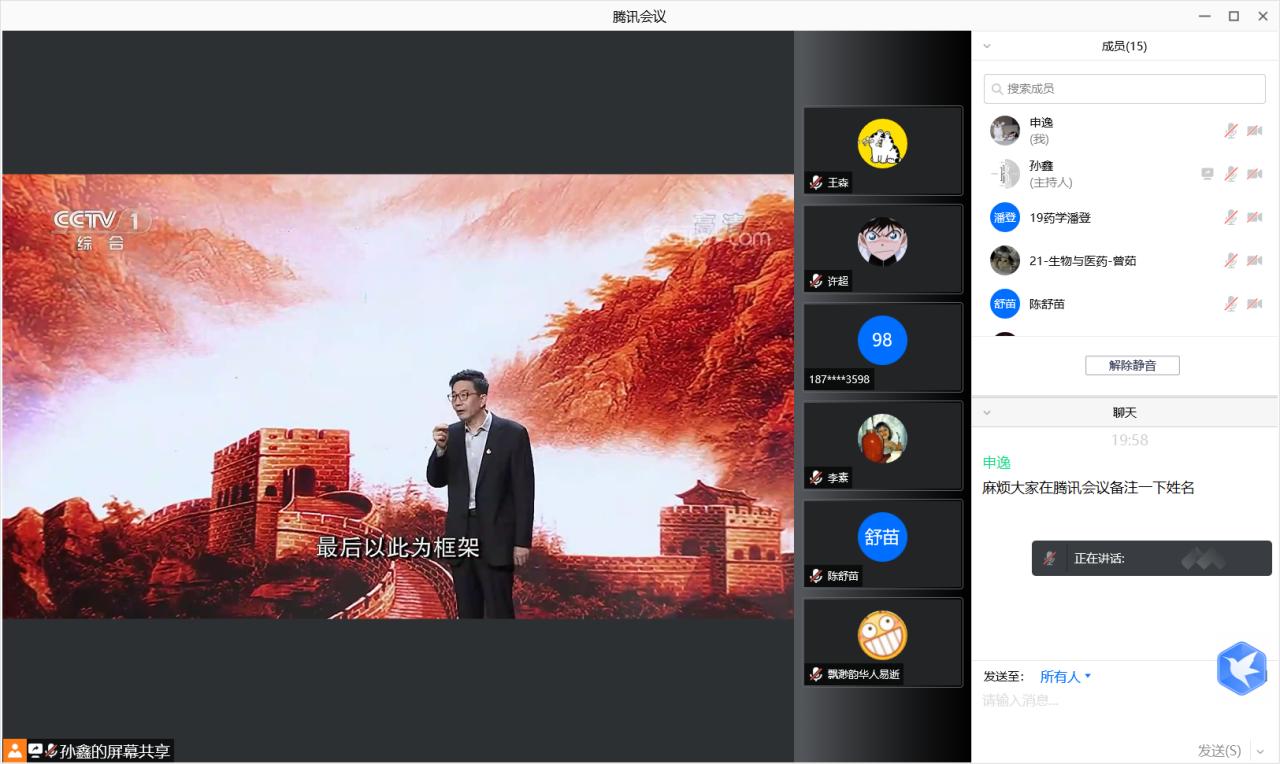Collapse the 成员(15) members panel

pos(986,46)
